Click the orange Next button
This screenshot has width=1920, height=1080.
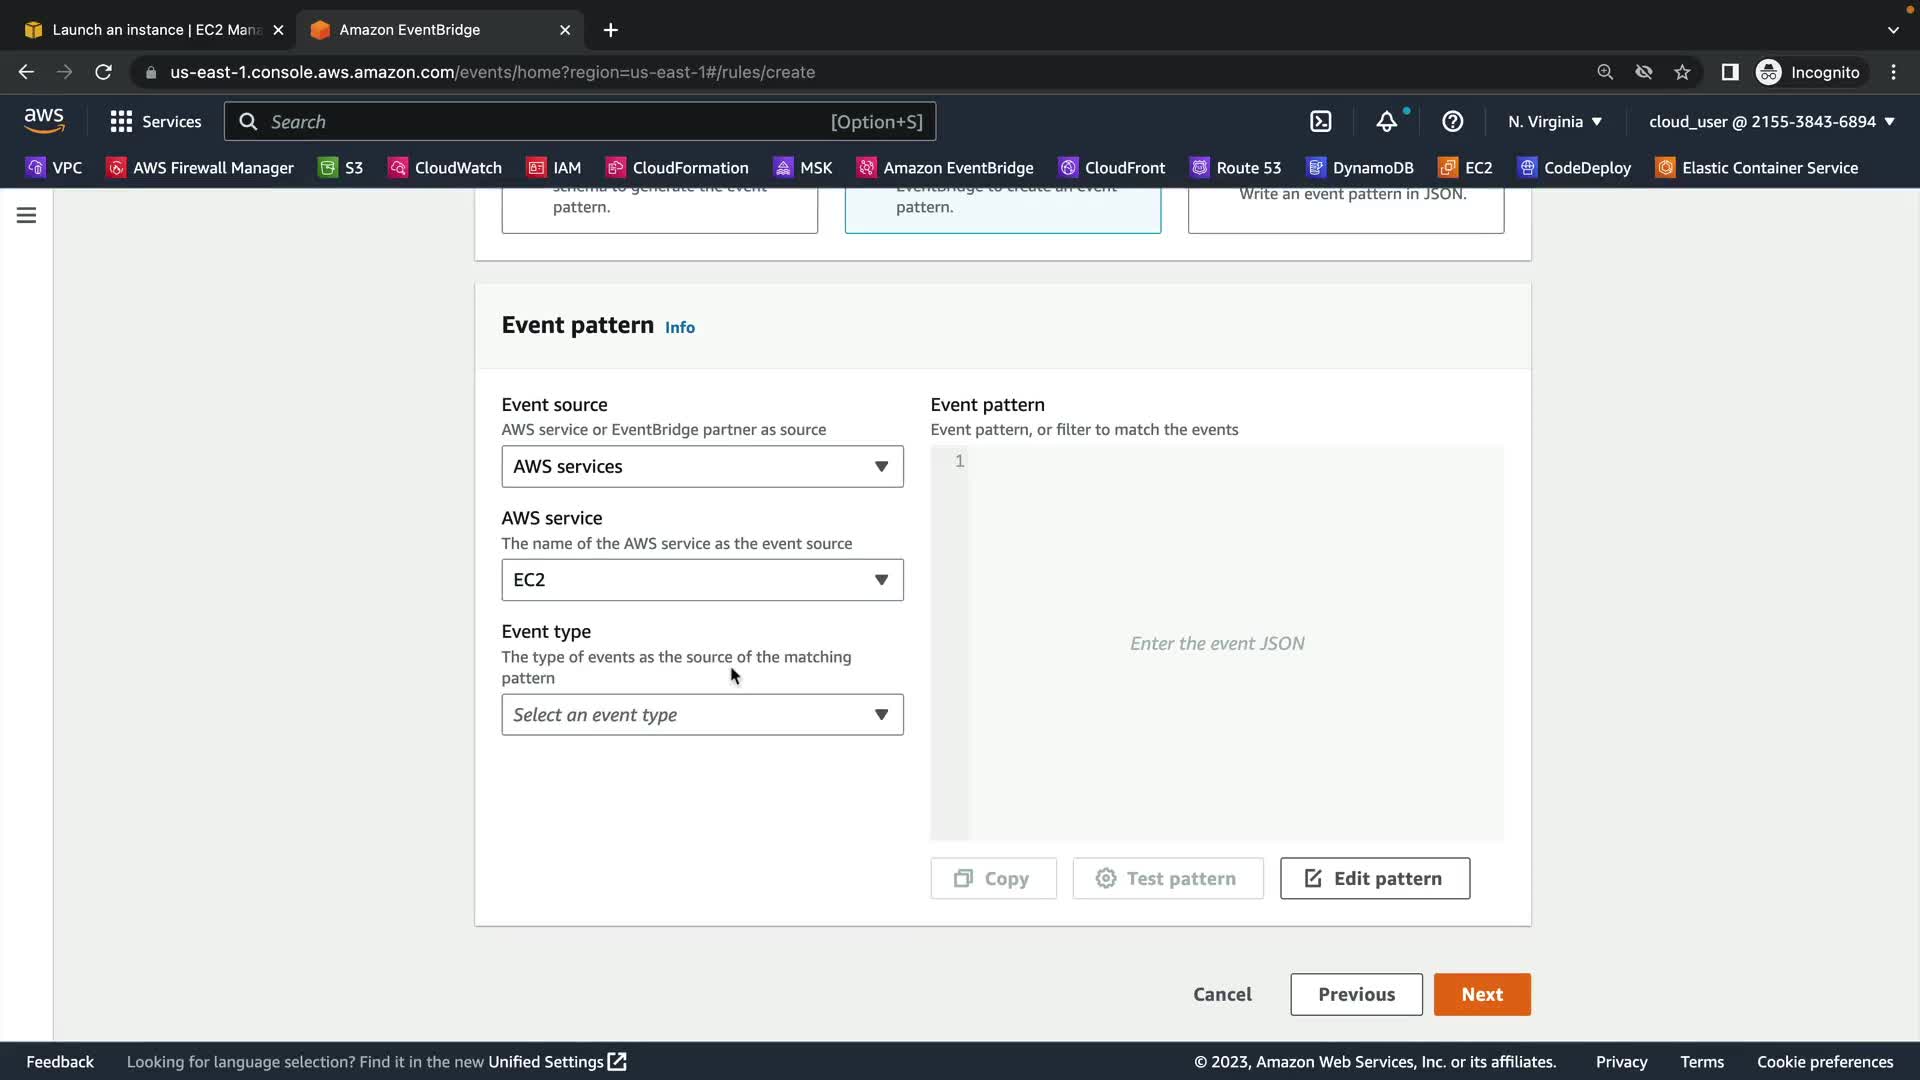tap(1481, 995)
